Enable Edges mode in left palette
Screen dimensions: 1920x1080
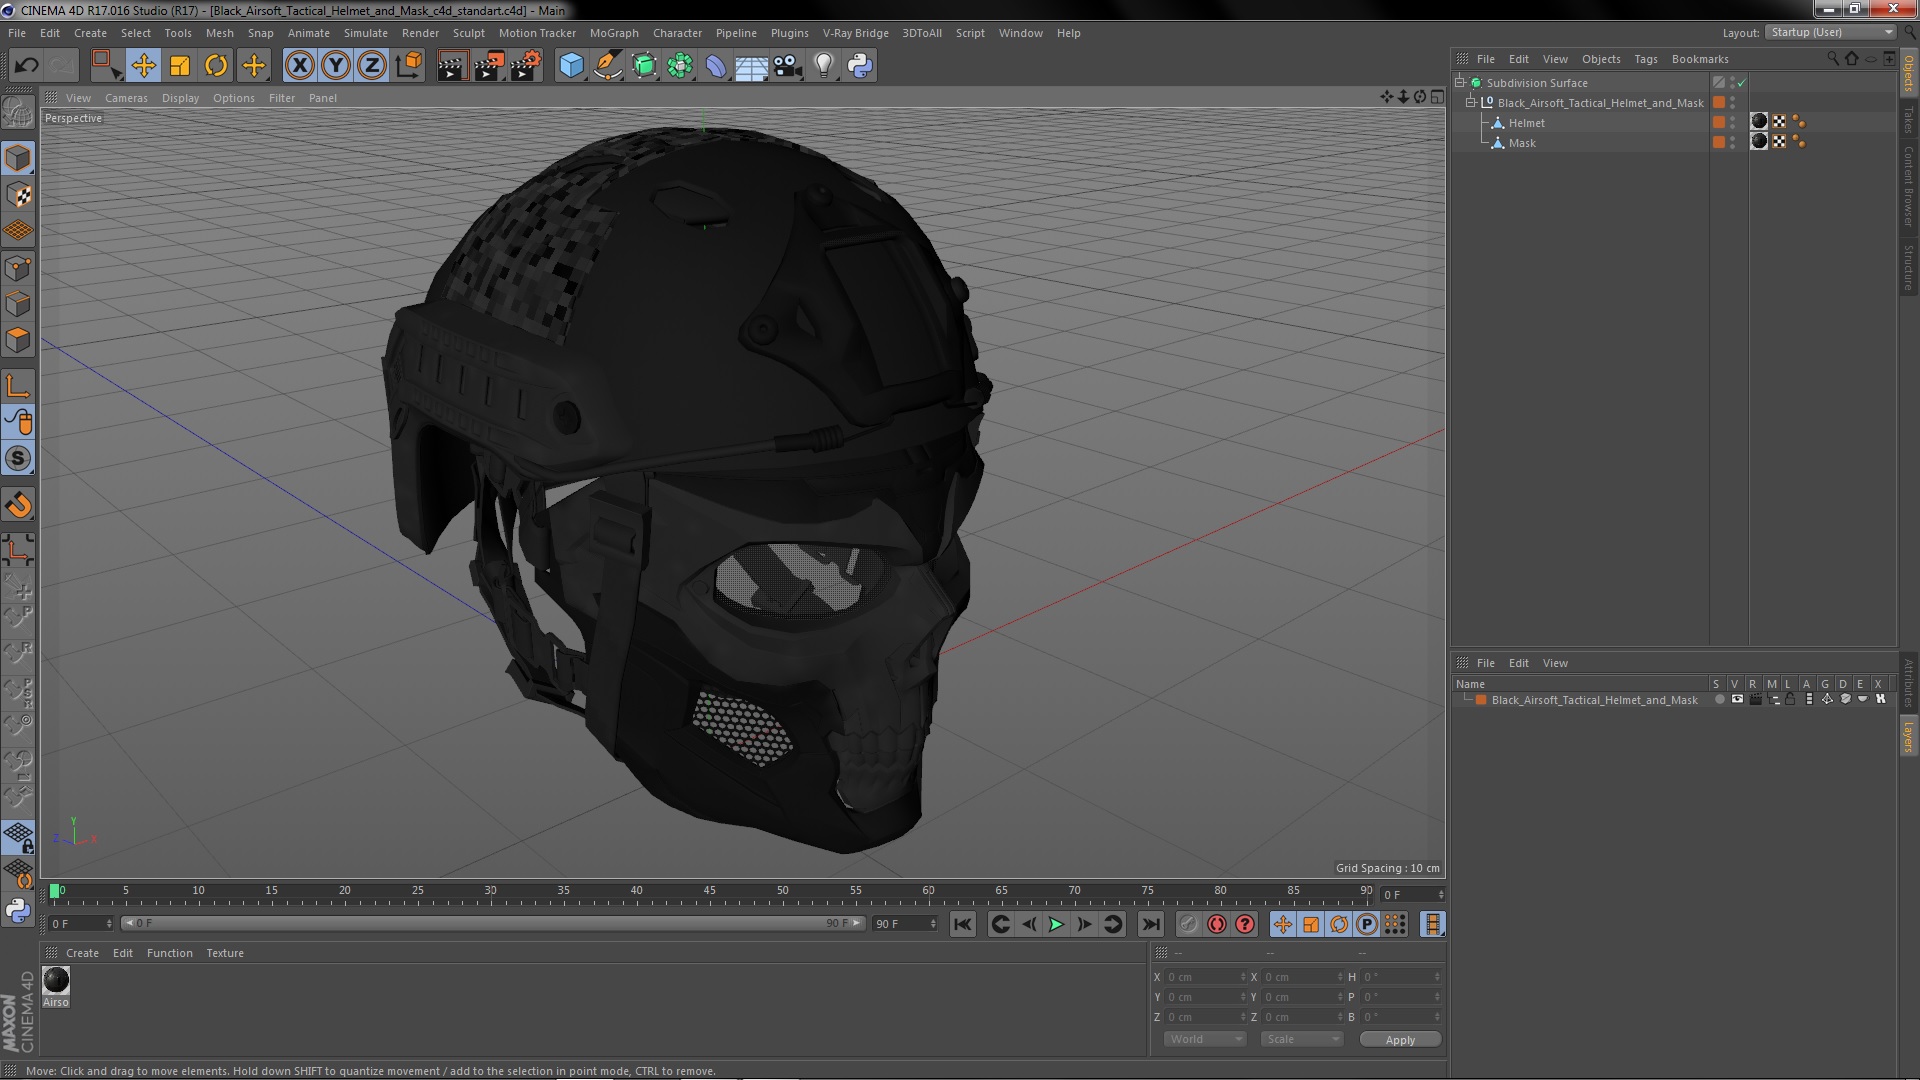[x=18, y=304]
